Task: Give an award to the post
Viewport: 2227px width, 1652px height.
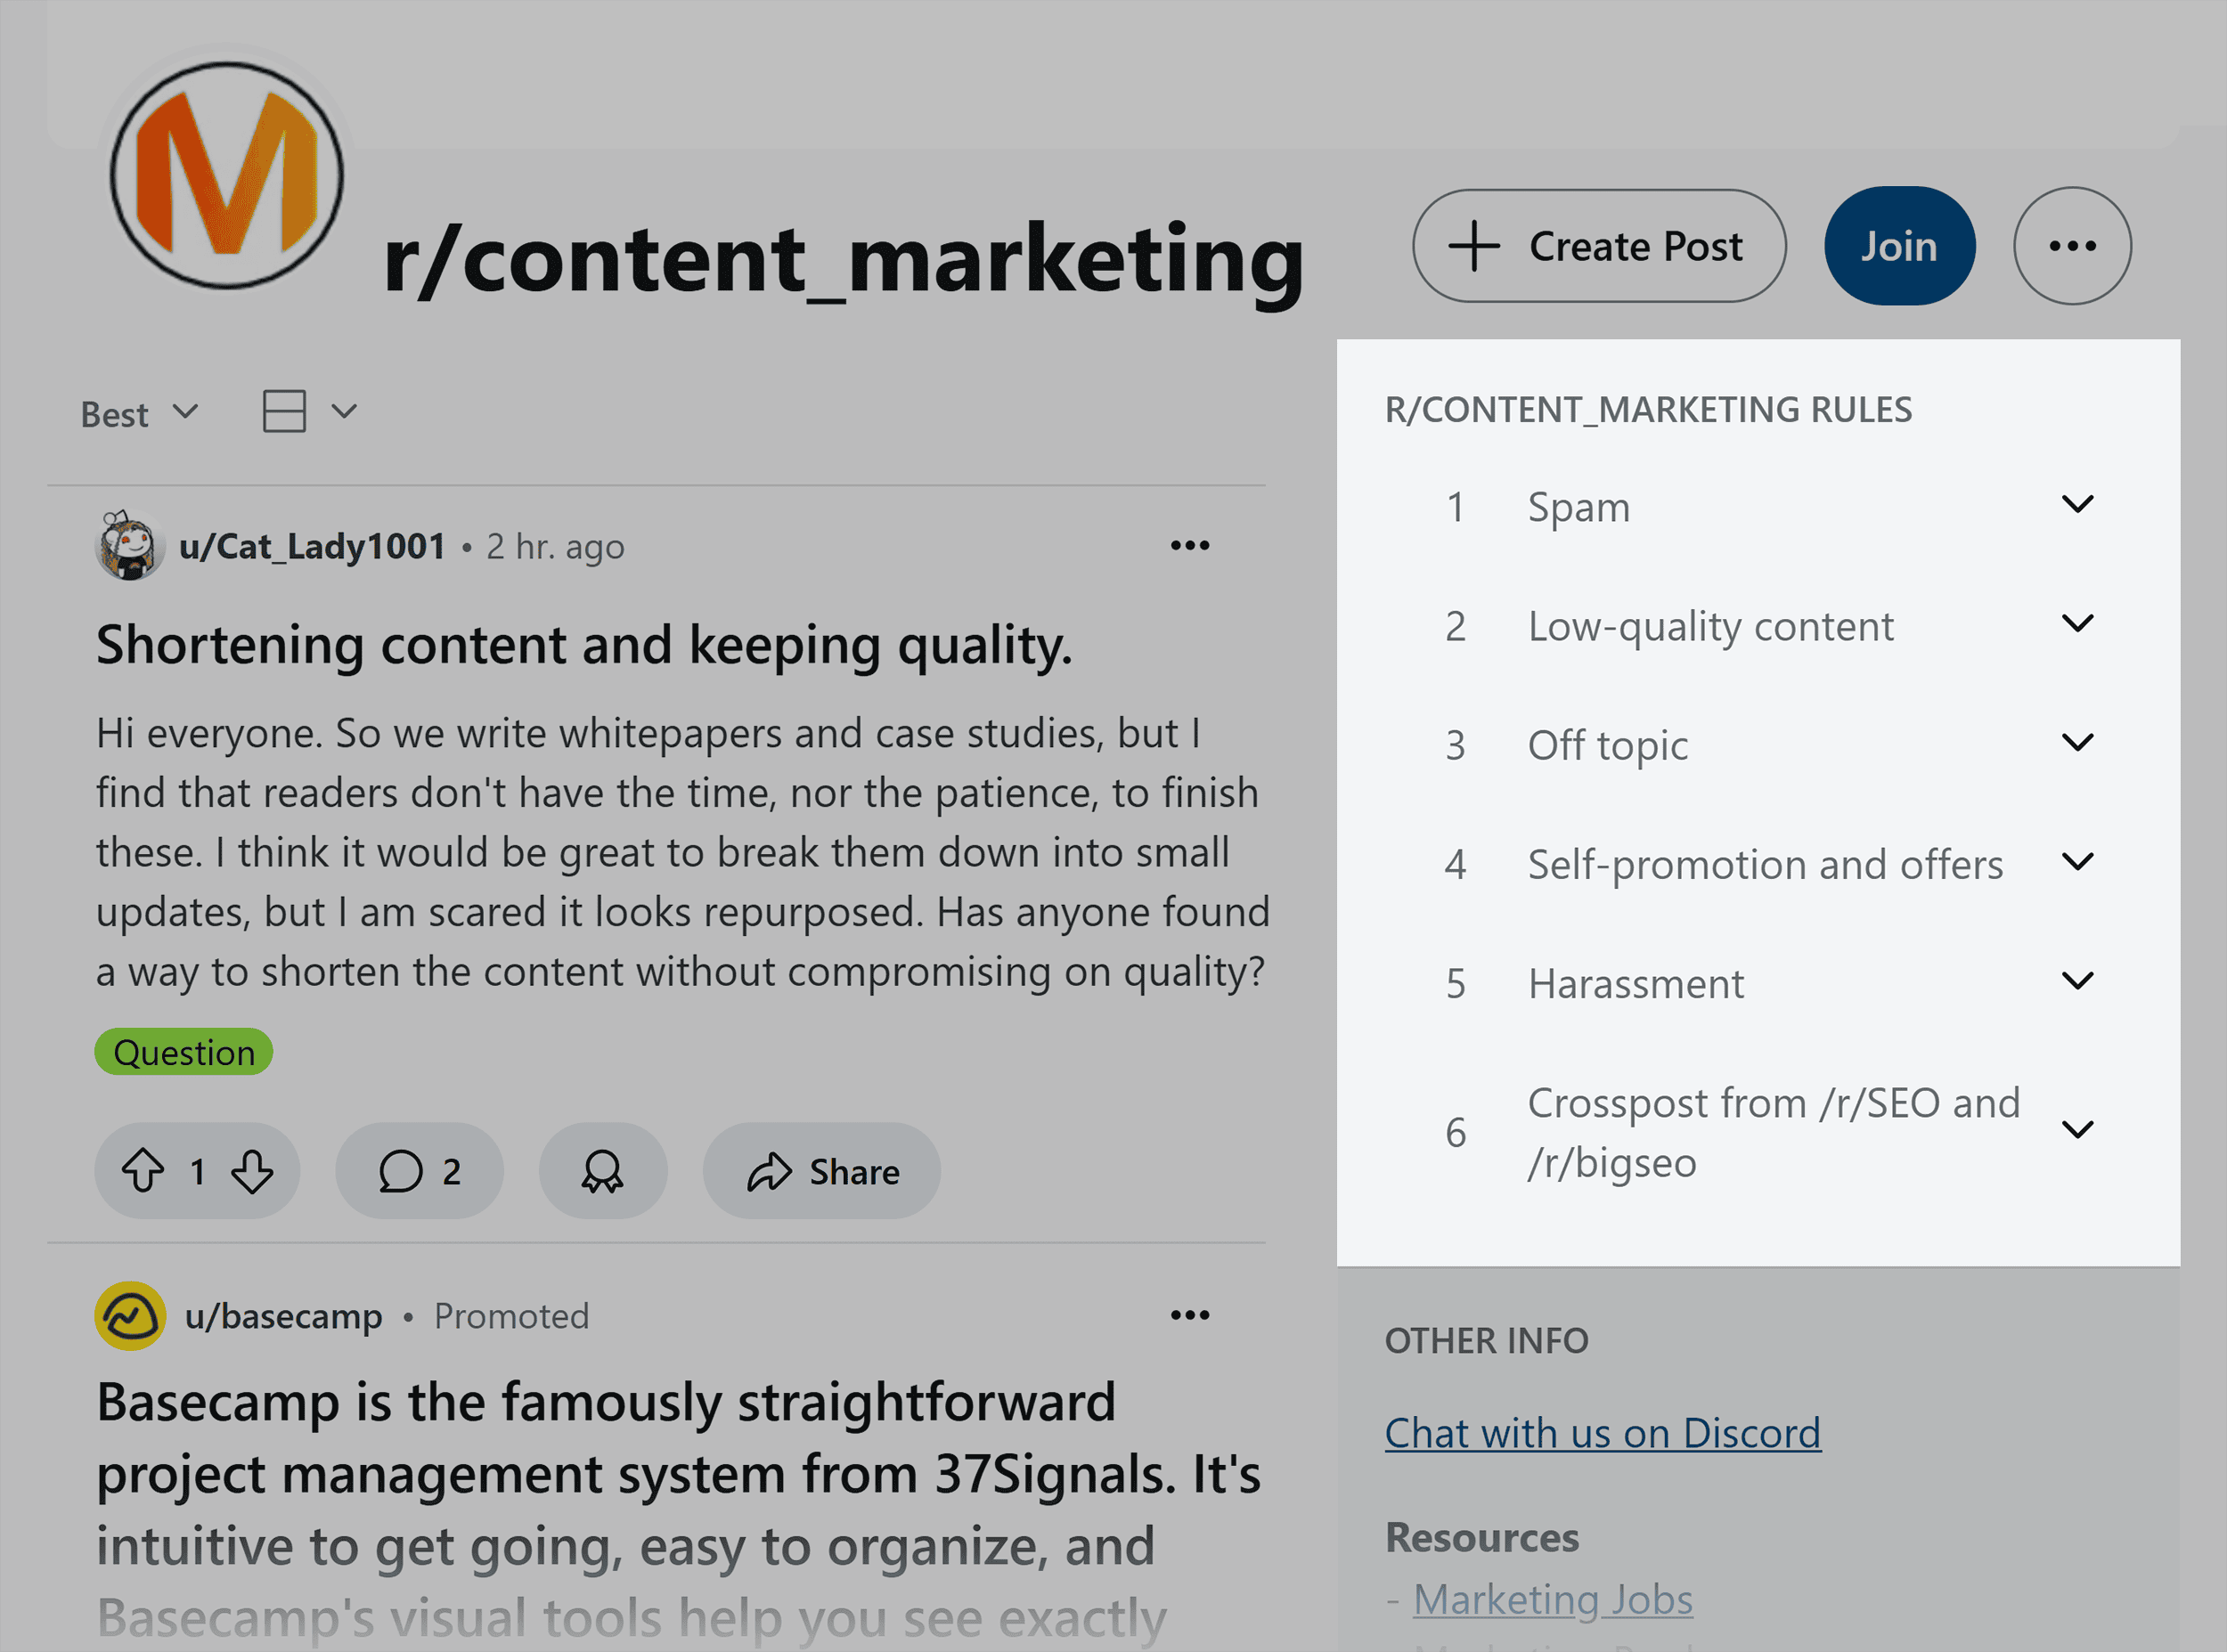Action: click(x=602, y=1170)
